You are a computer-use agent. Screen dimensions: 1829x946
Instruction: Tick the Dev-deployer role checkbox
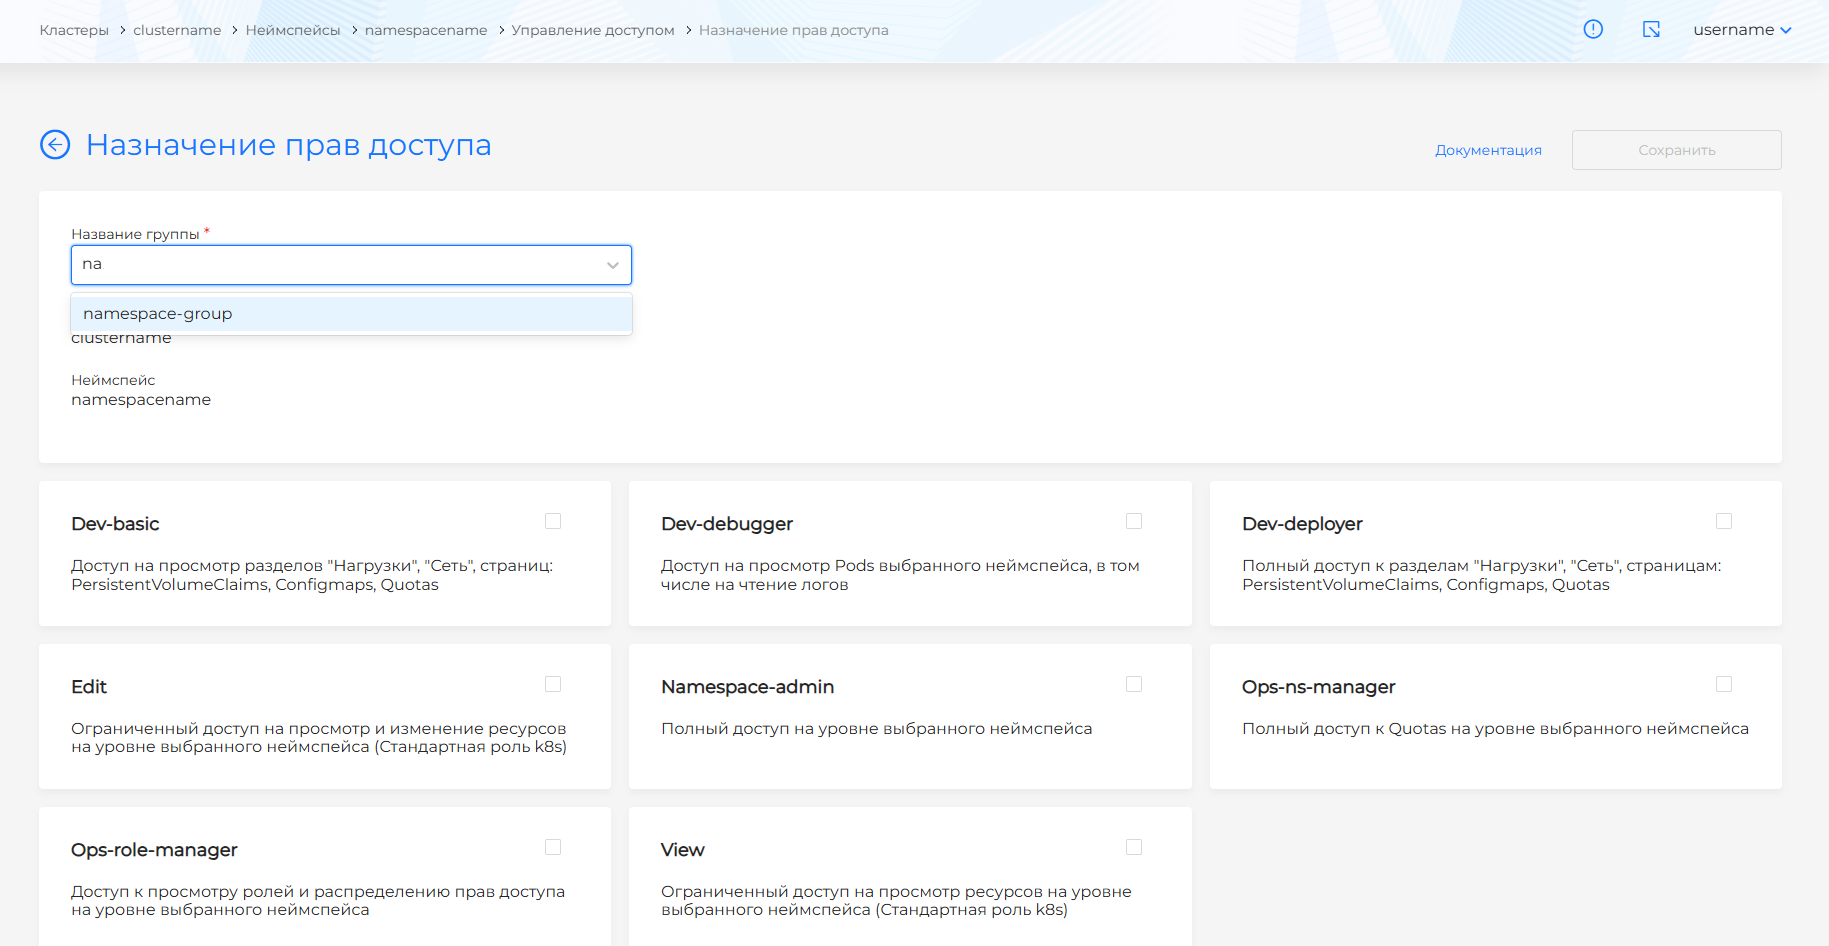[1724, 521]
